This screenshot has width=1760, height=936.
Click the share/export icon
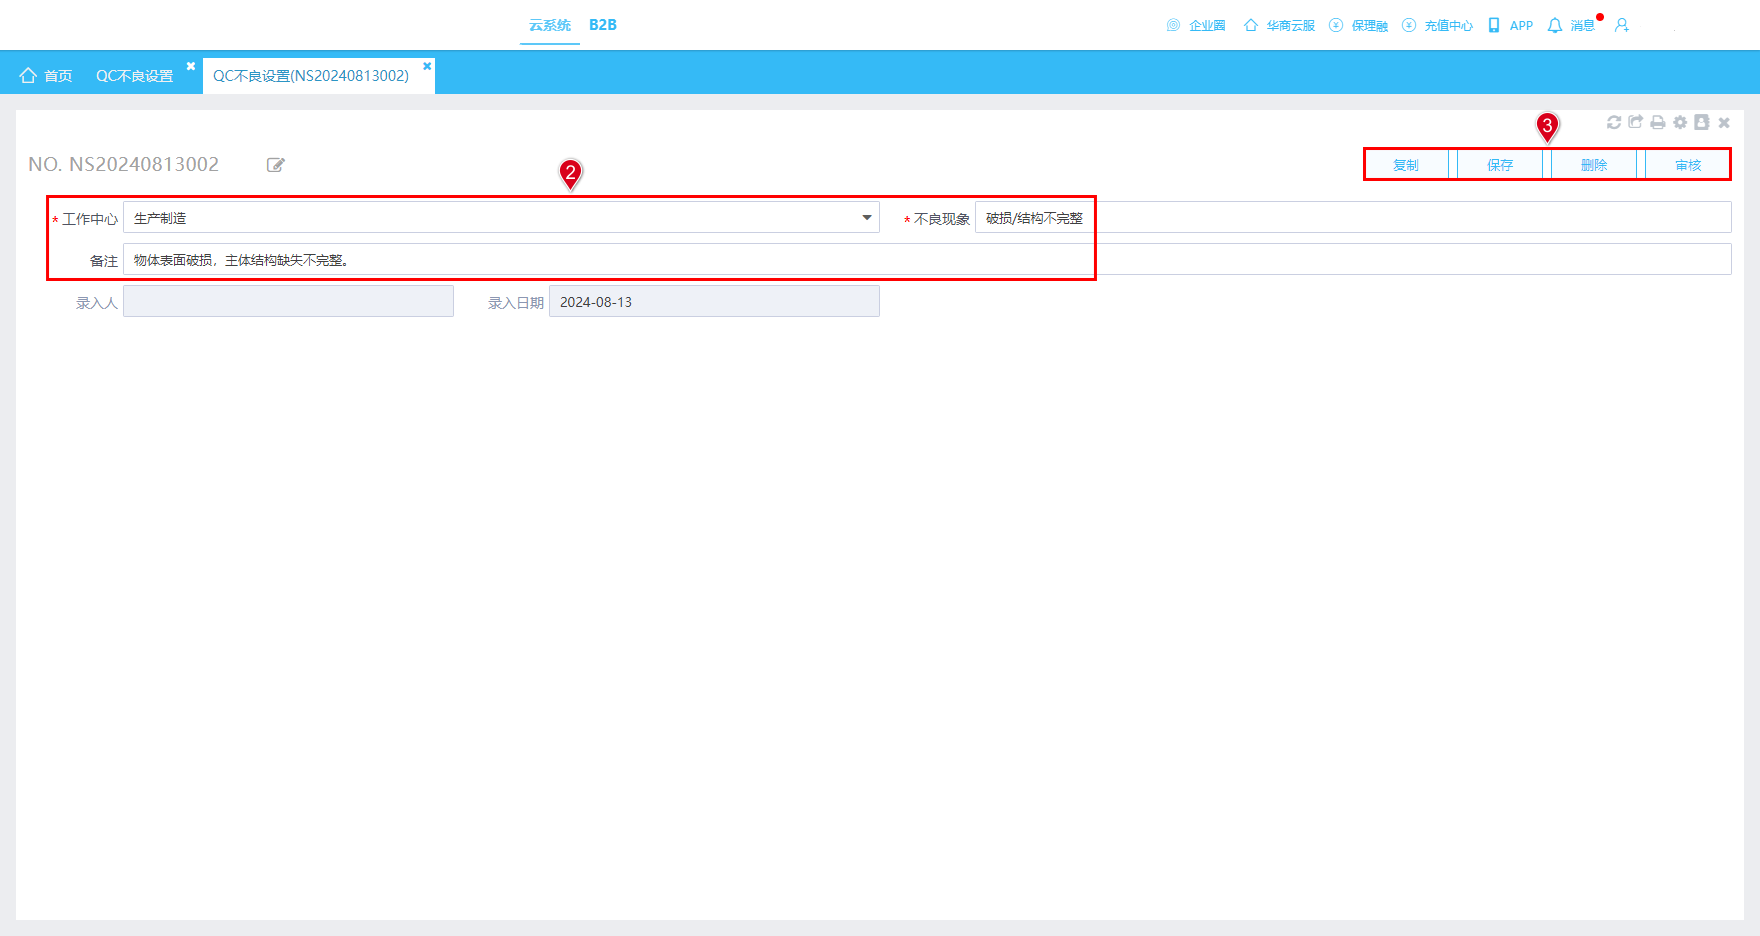click(1636, 122)
